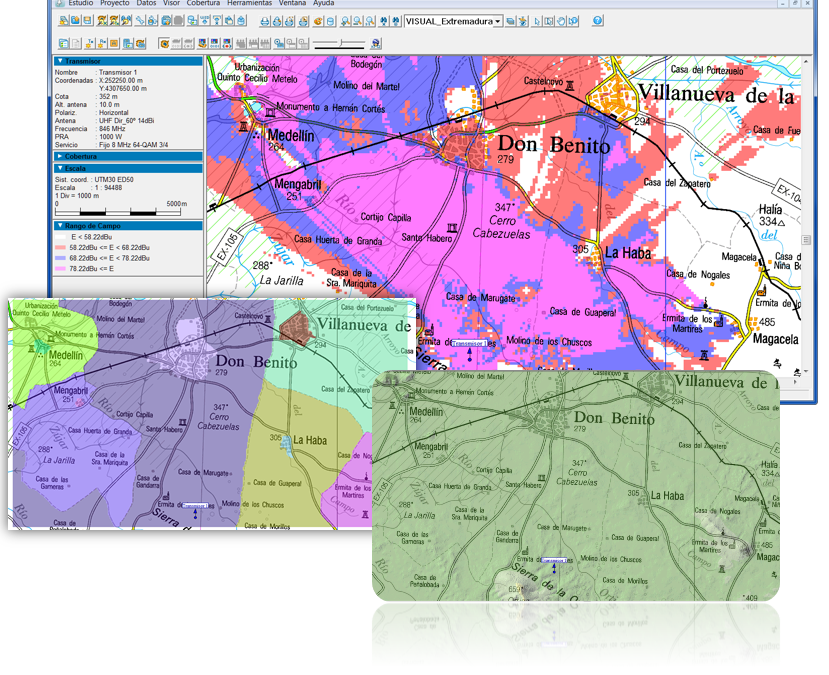Click the map's vertical scrollbar

[806, 217]
